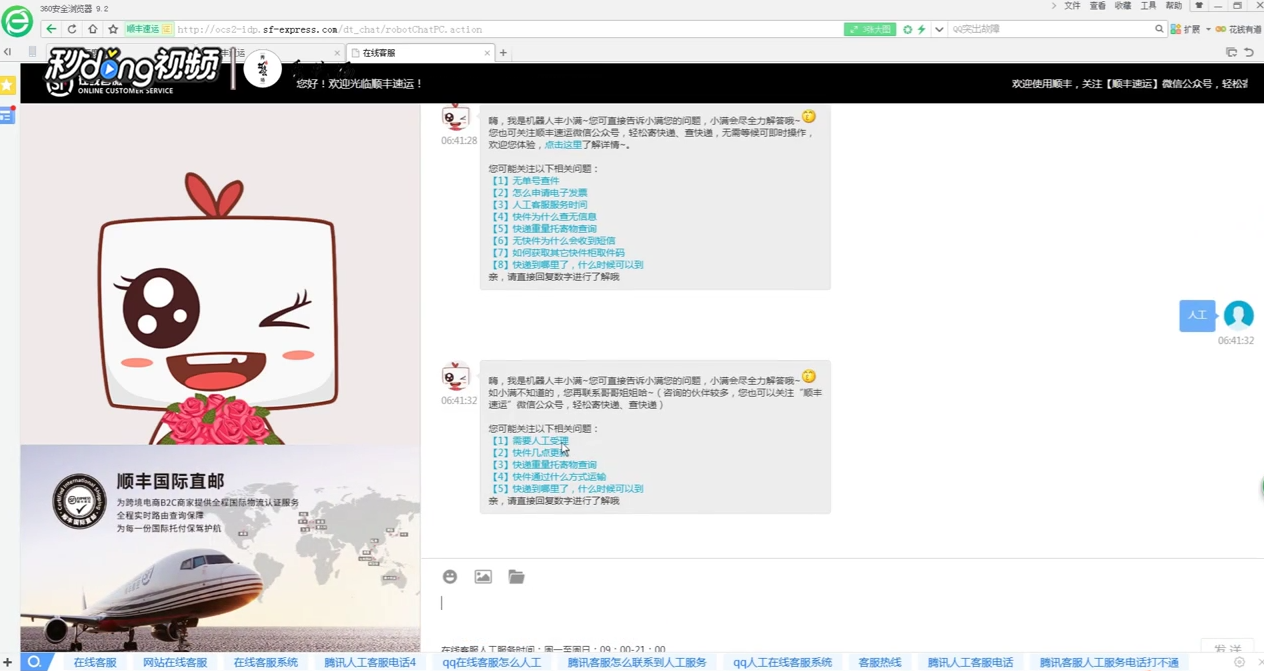
Task: Select 【5】快递到哪里了 in the second message
Action: (566, 489)
